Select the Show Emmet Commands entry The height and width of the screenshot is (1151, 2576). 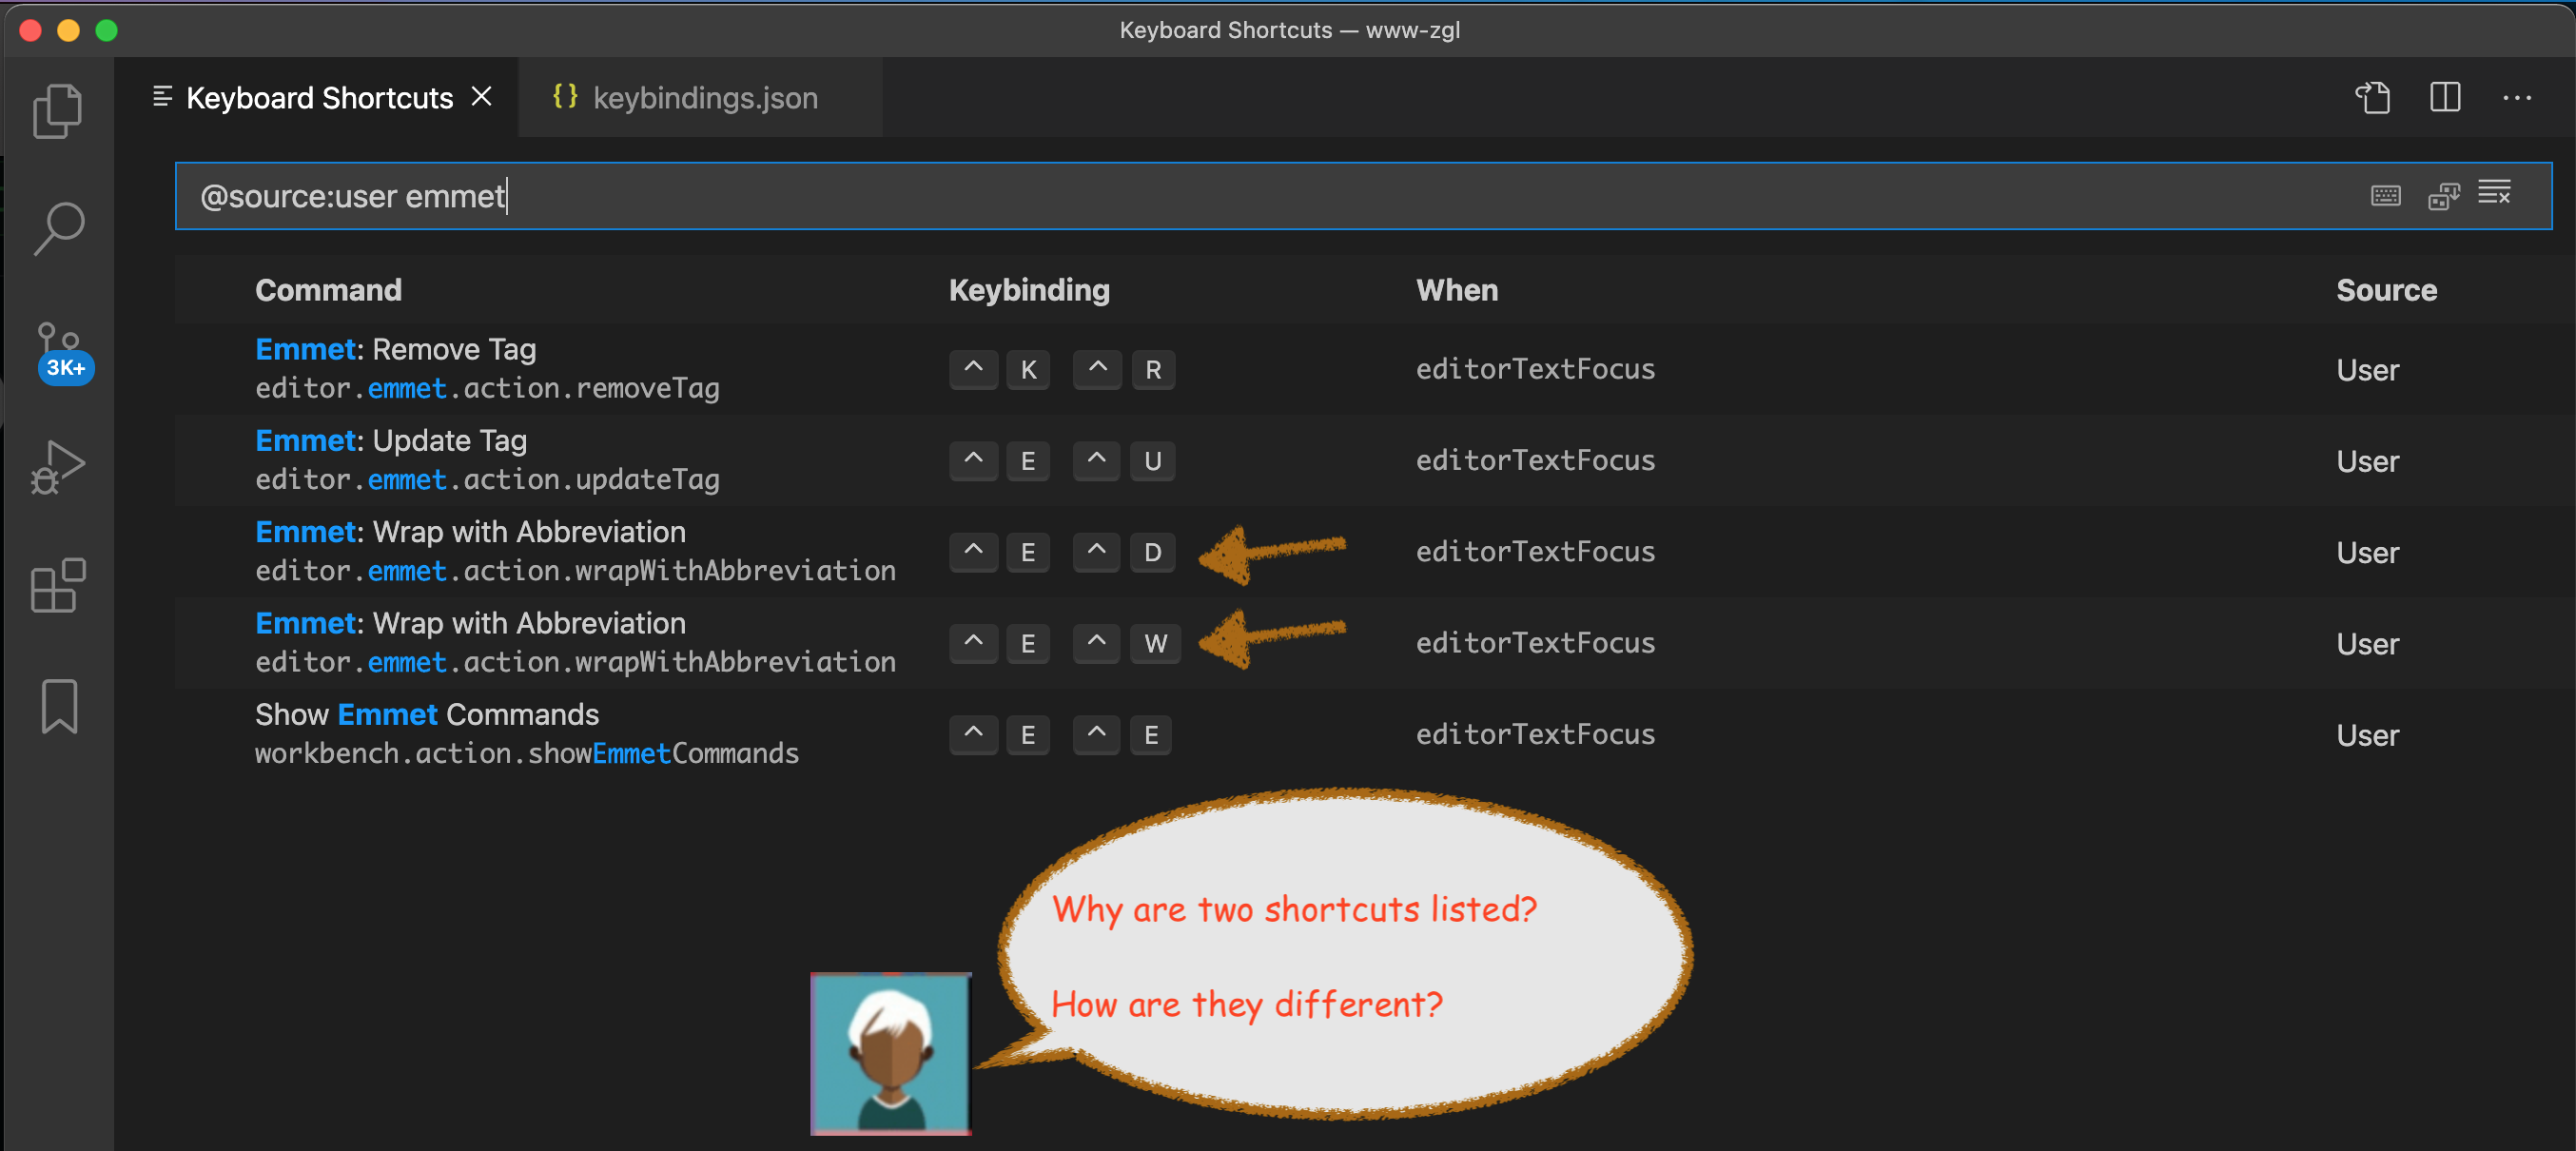600,733
